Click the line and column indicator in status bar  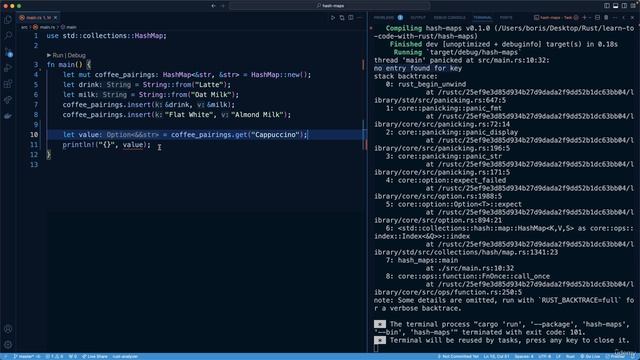pos(496,356)
